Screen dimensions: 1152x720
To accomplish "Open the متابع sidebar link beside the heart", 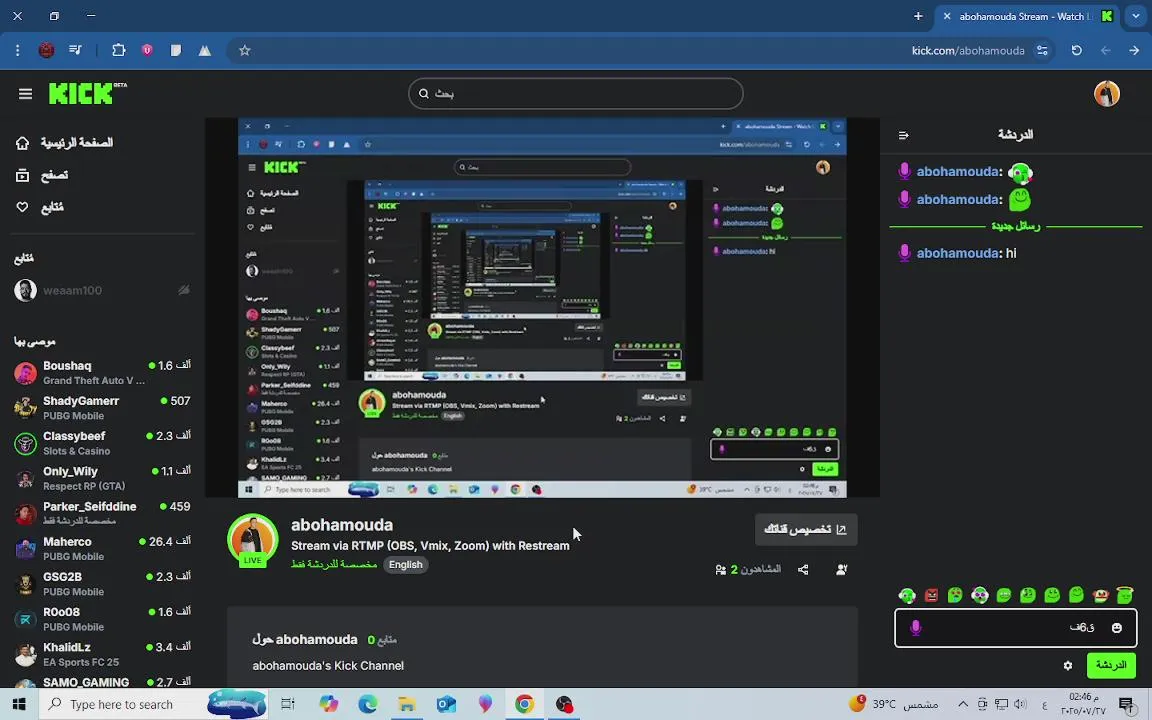I will (x=51, y=207).
